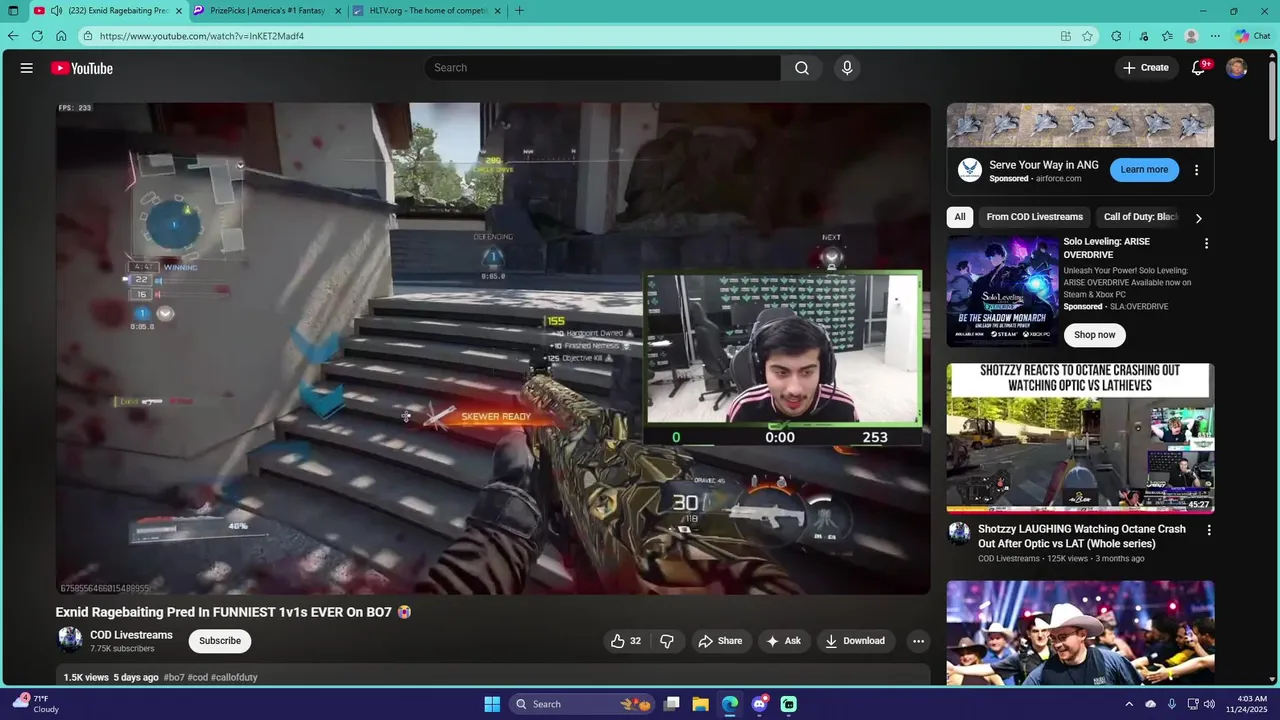Open the Air Force jets ad banner

tap(1080, 125)
